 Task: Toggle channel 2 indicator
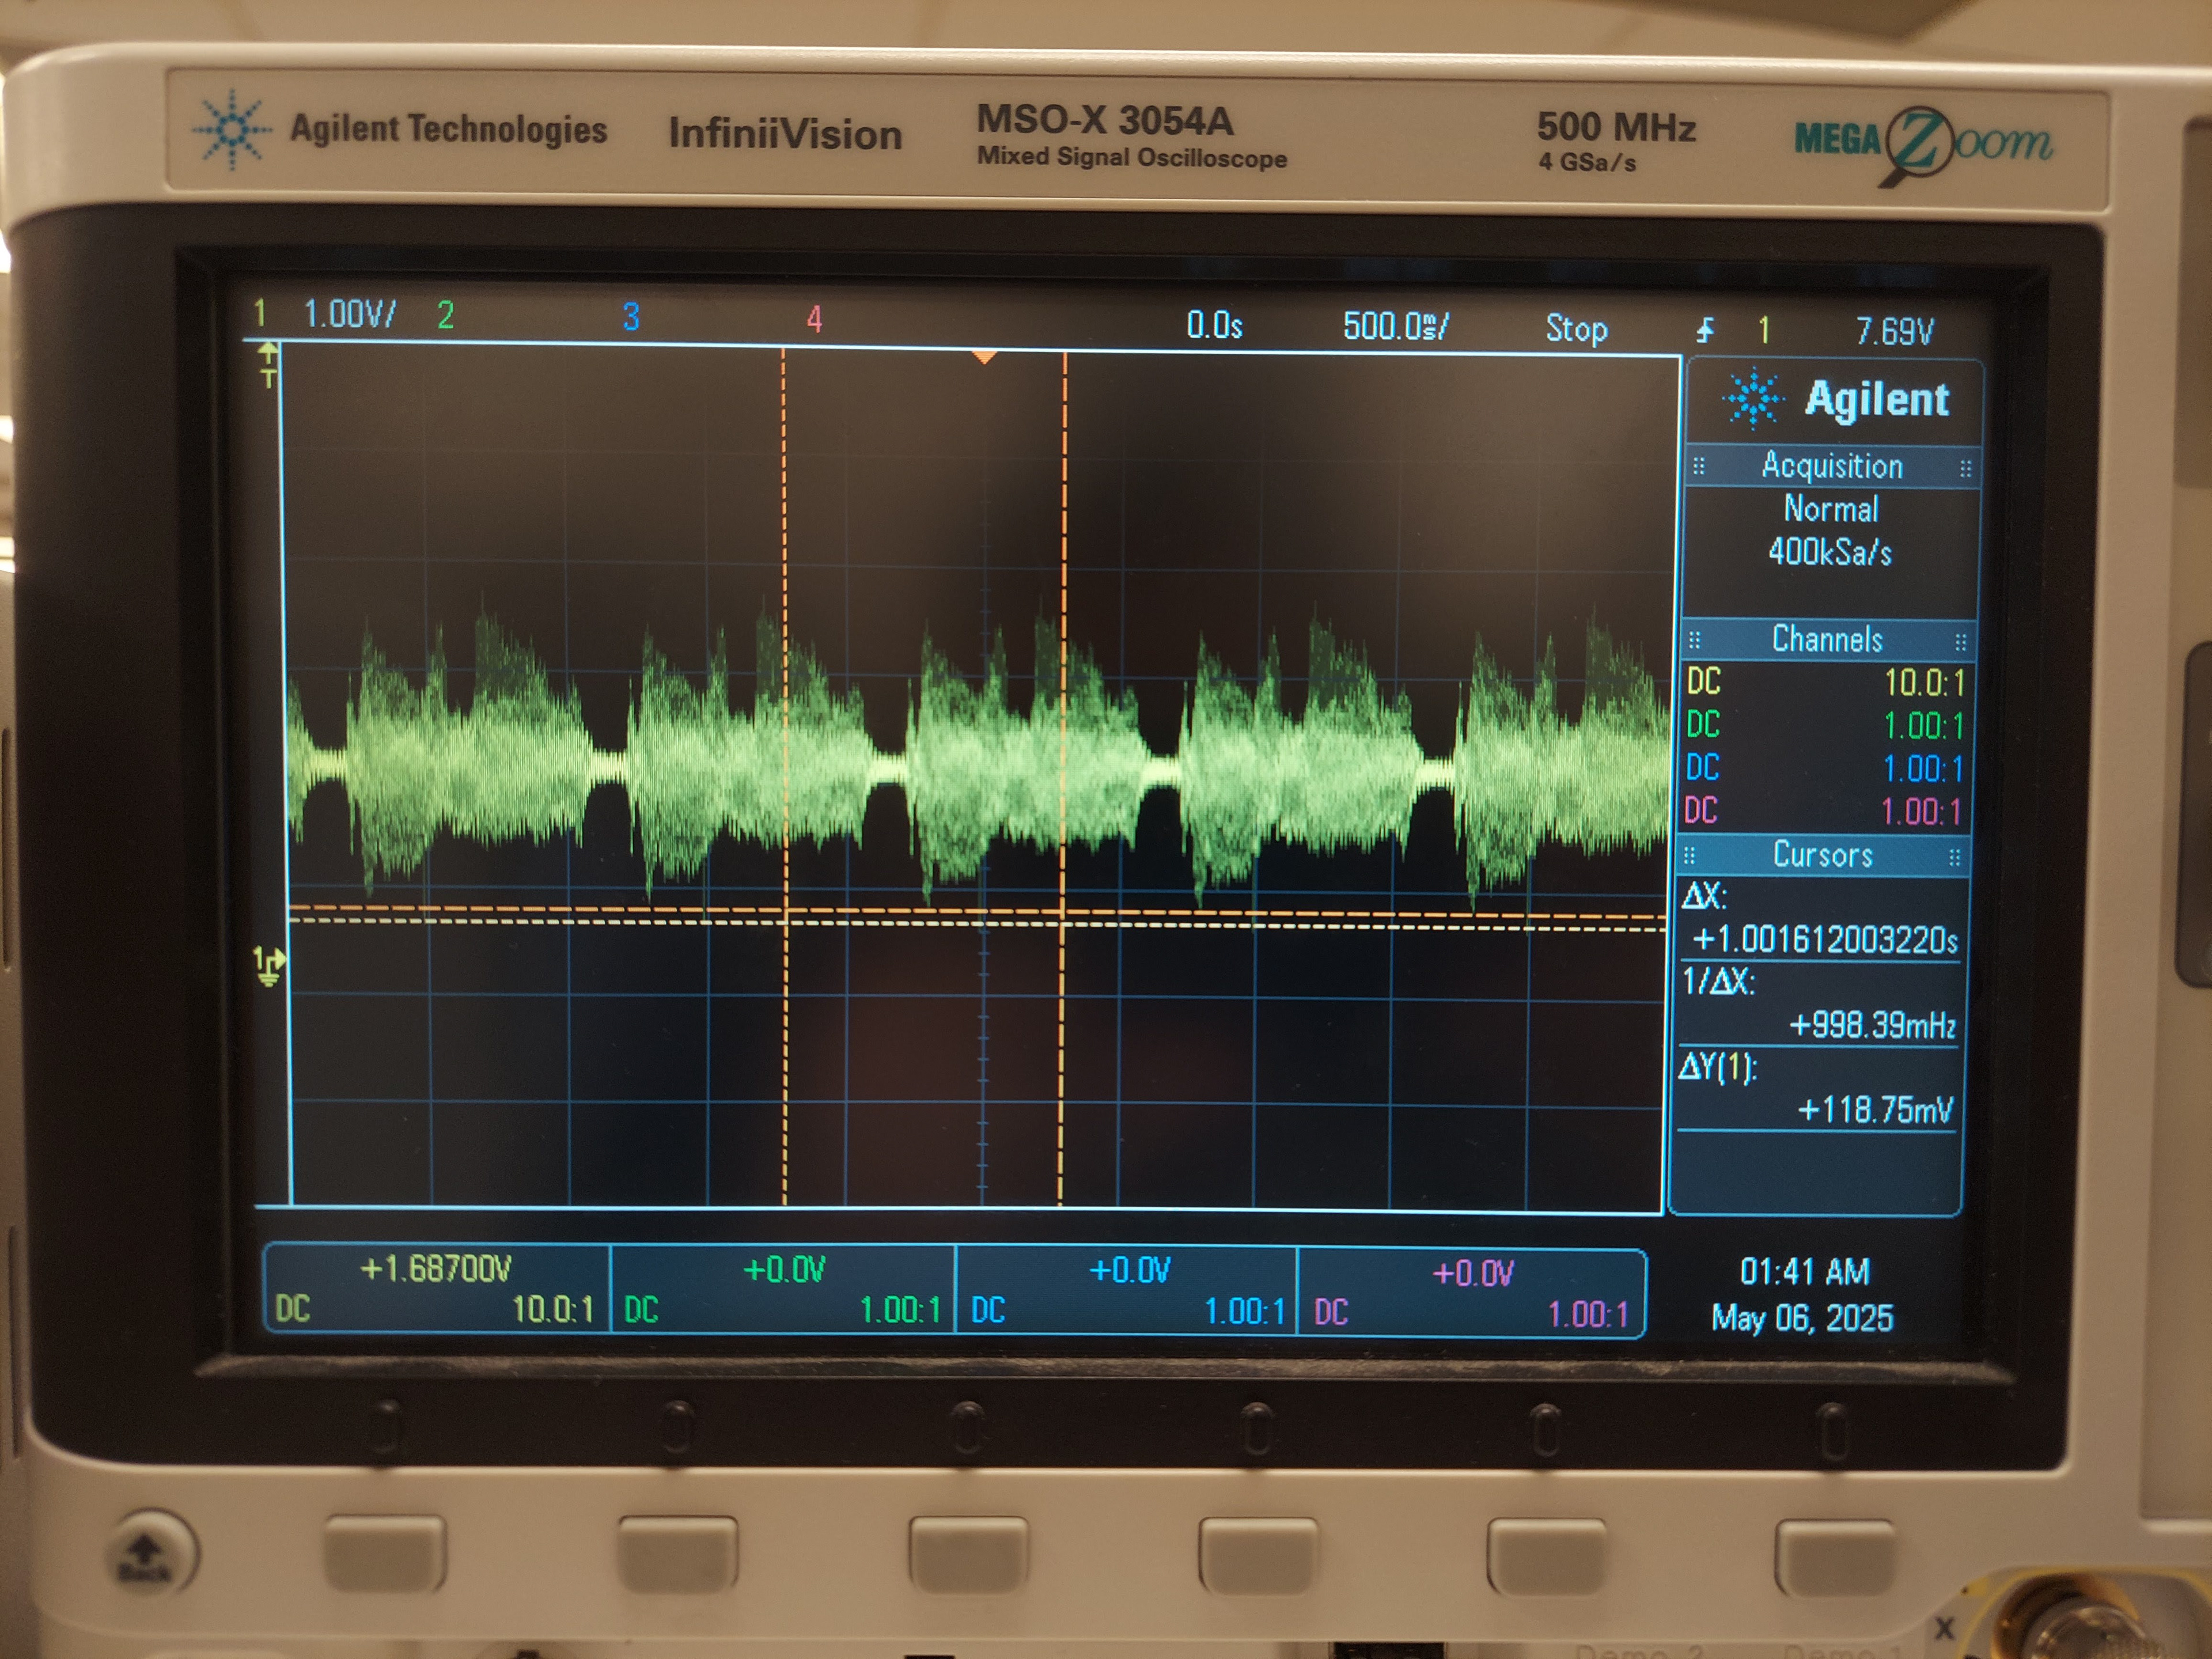coord(445,315)
